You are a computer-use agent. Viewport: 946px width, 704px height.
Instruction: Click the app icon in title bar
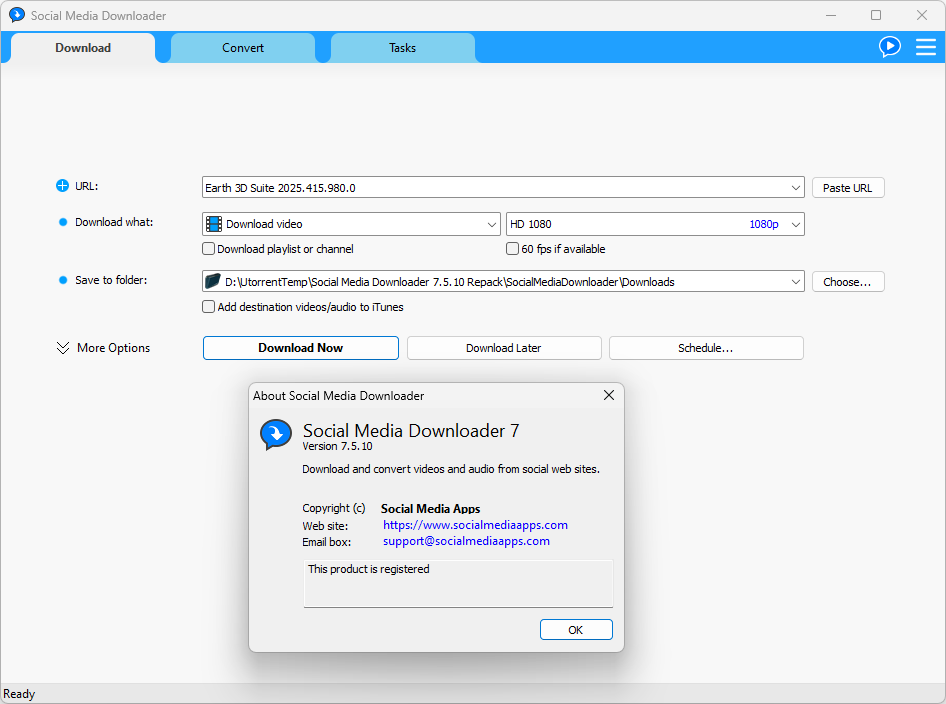coord(17,15)
